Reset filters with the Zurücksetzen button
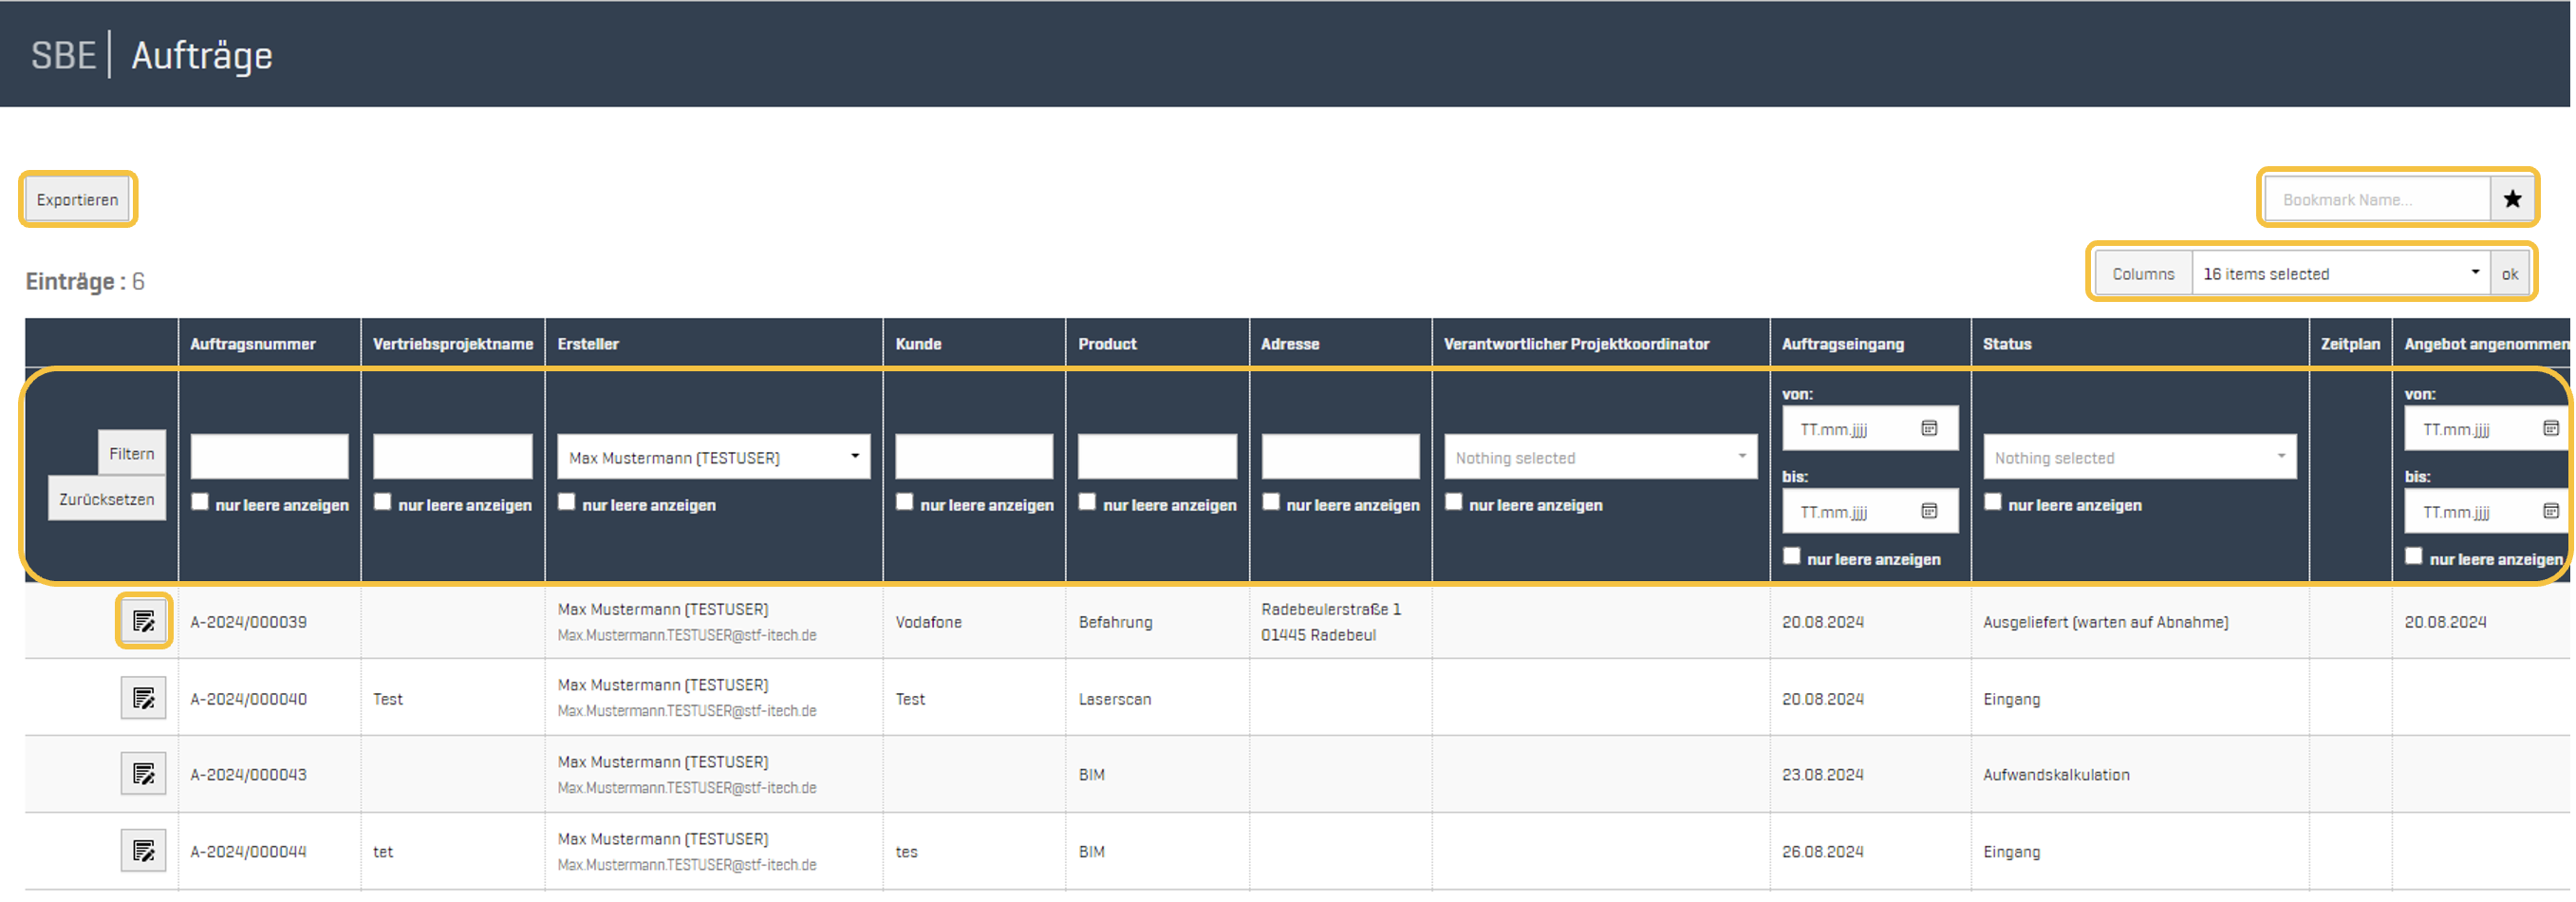Viewport: 2576px width, 902px height. (x=106, y=499)
